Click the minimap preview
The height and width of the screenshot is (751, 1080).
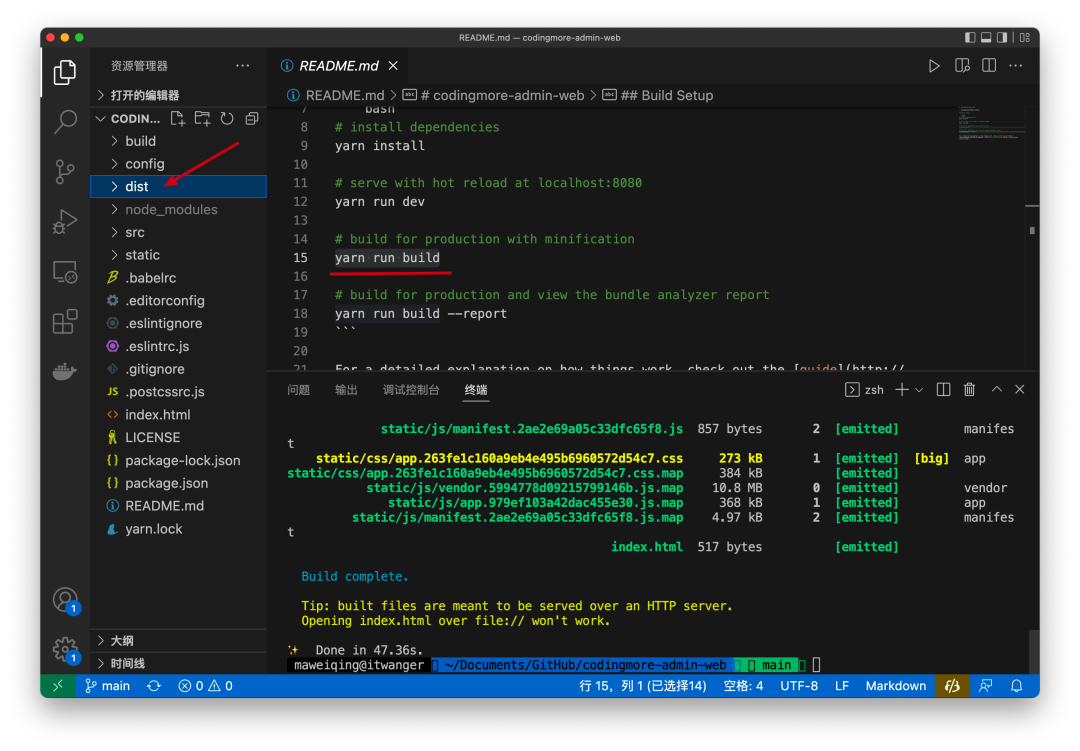click(990, 124)
